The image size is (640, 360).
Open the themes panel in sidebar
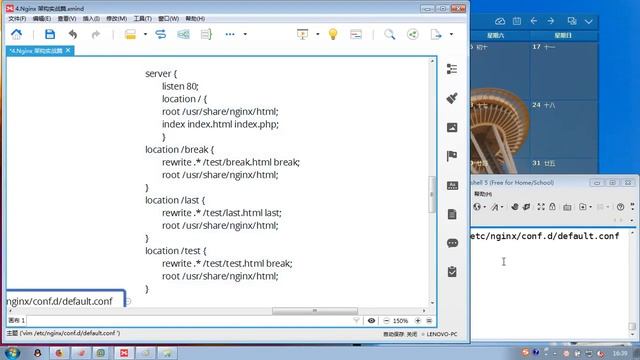pos(452,185)
